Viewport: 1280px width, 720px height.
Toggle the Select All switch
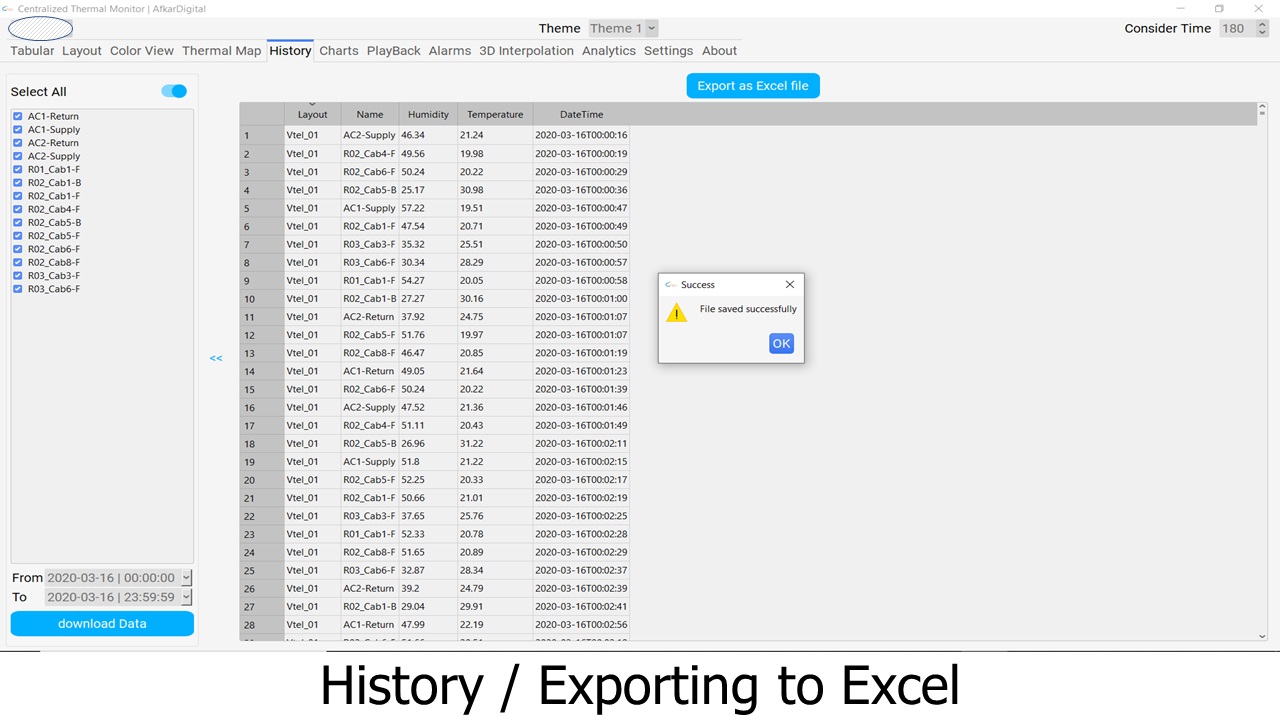(x=174, y=91)
